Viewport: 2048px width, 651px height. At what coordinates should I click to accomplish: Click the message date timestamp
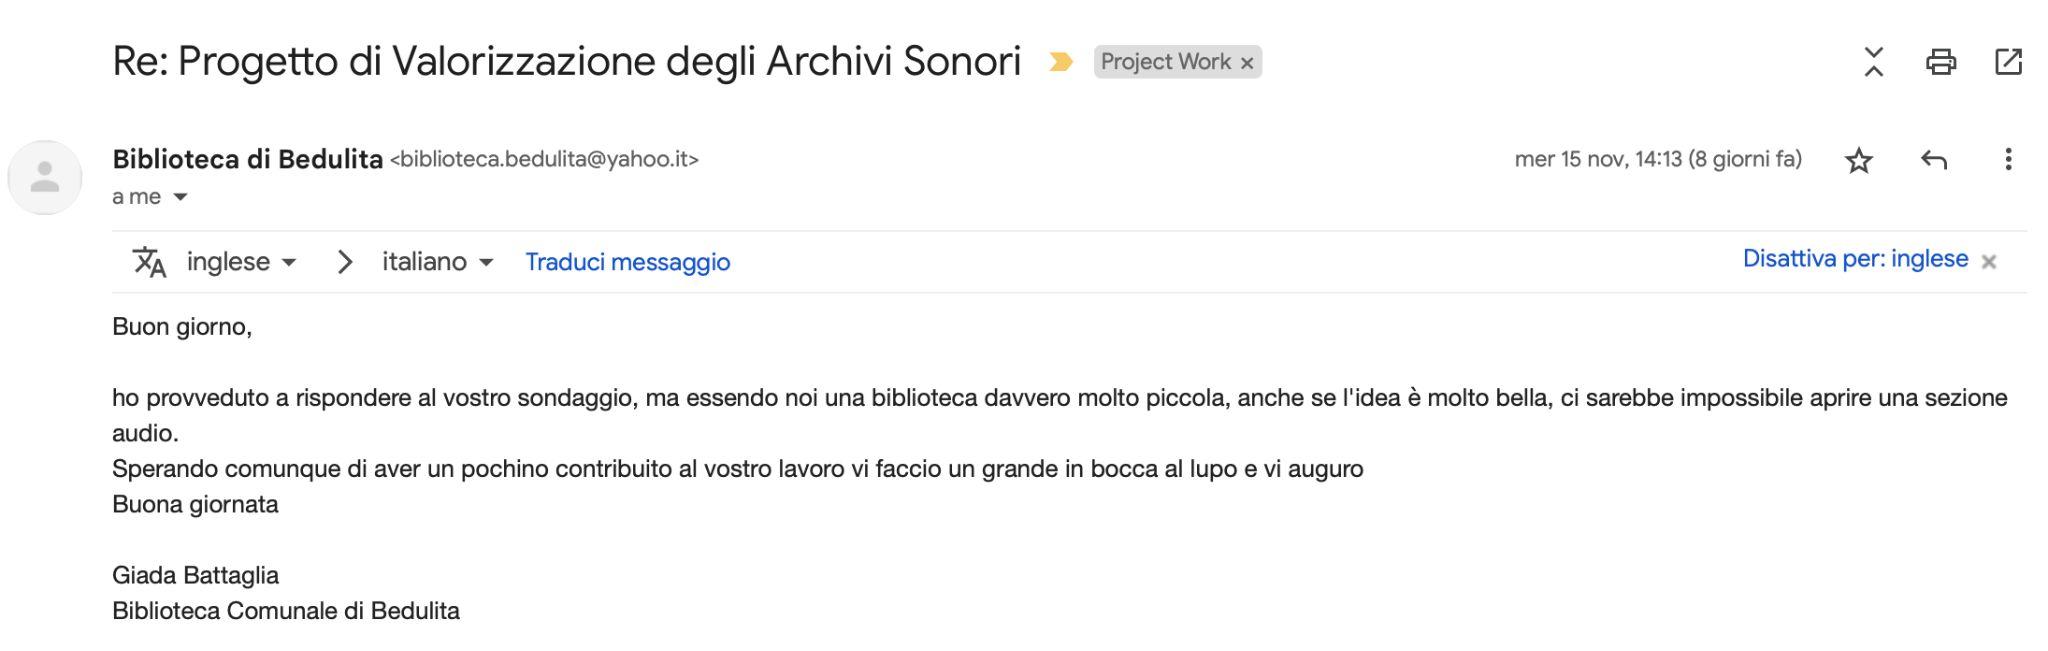pyautogui.click(x=1657, y=160)
